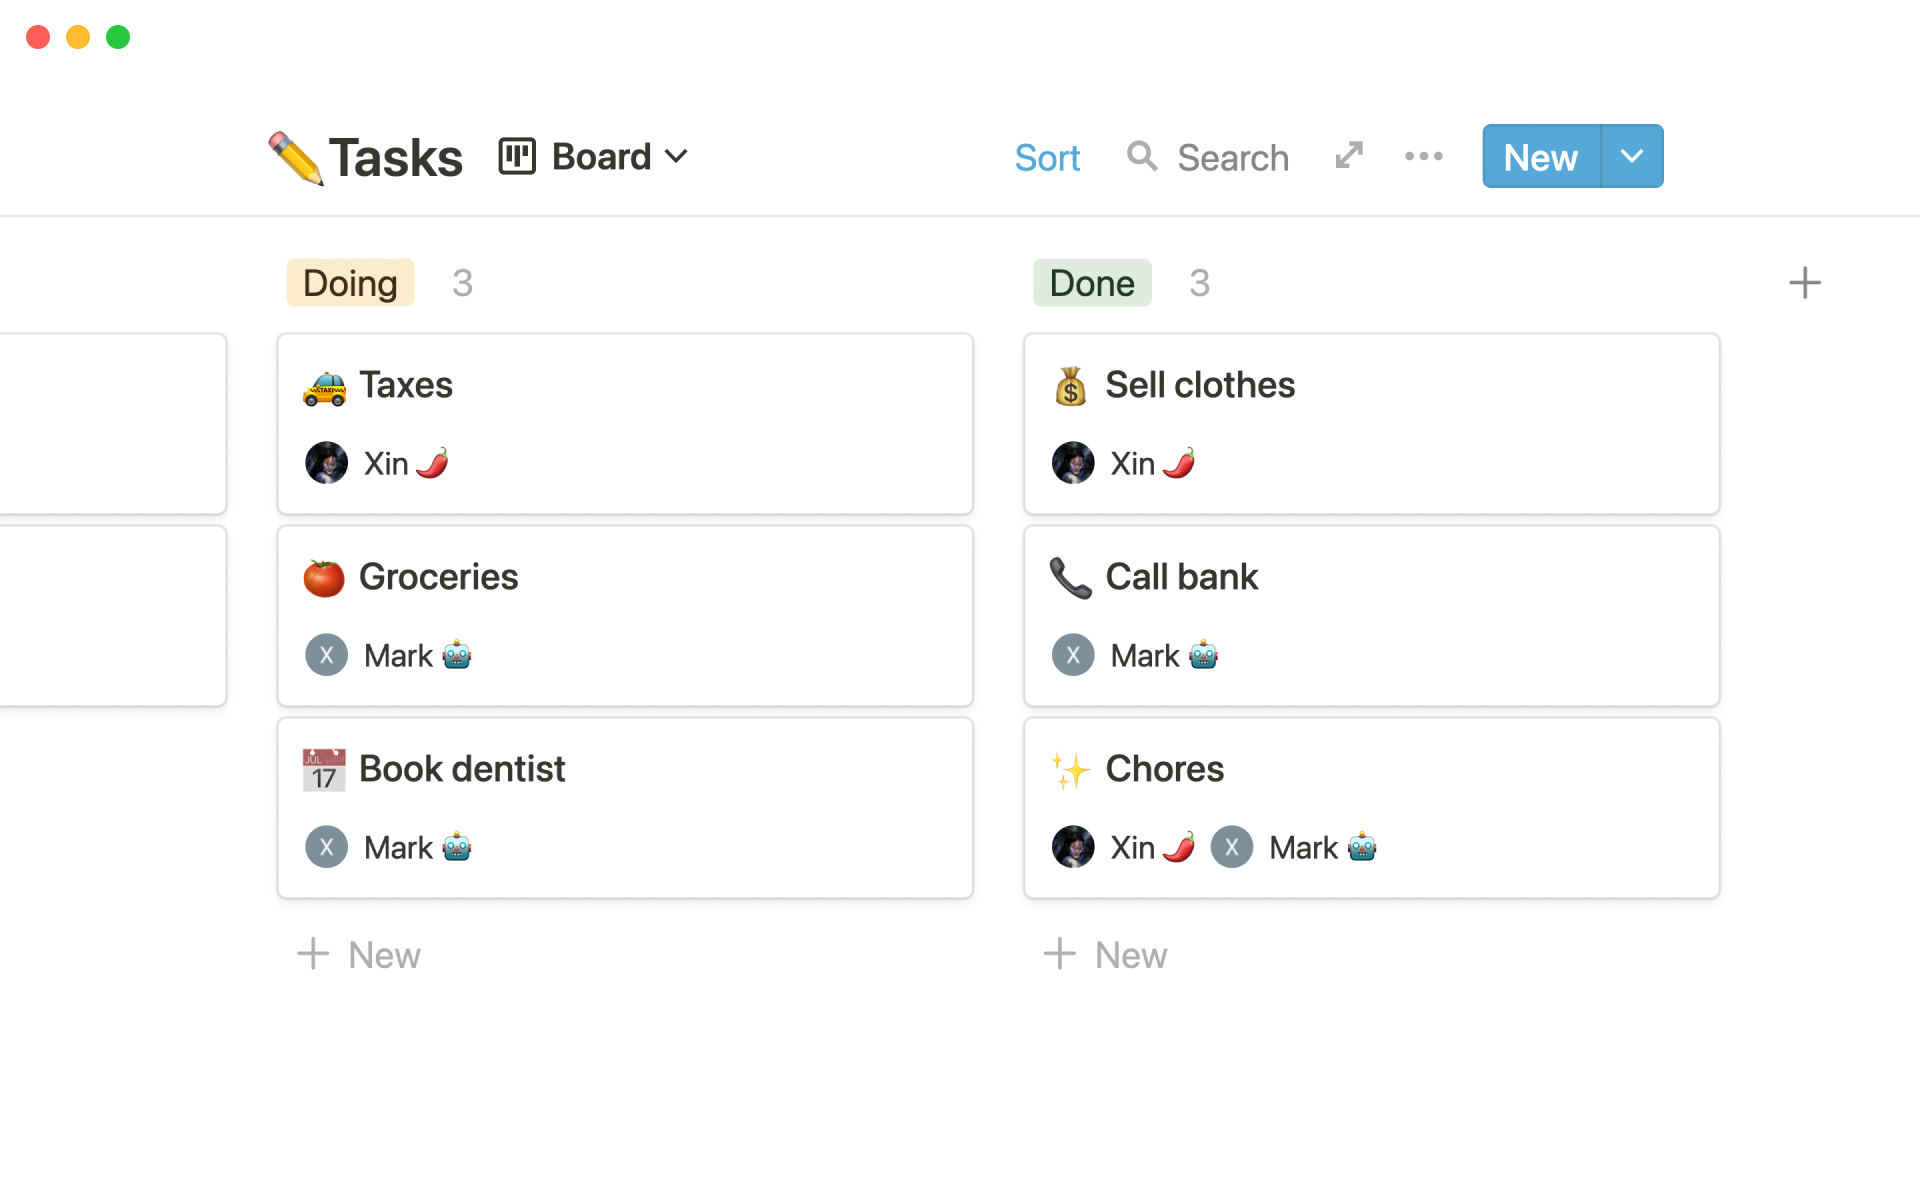Viewport: 1920px width, 1200px height.
Task: Click the expand full-page arrows icon
Action: [1349, 156]
